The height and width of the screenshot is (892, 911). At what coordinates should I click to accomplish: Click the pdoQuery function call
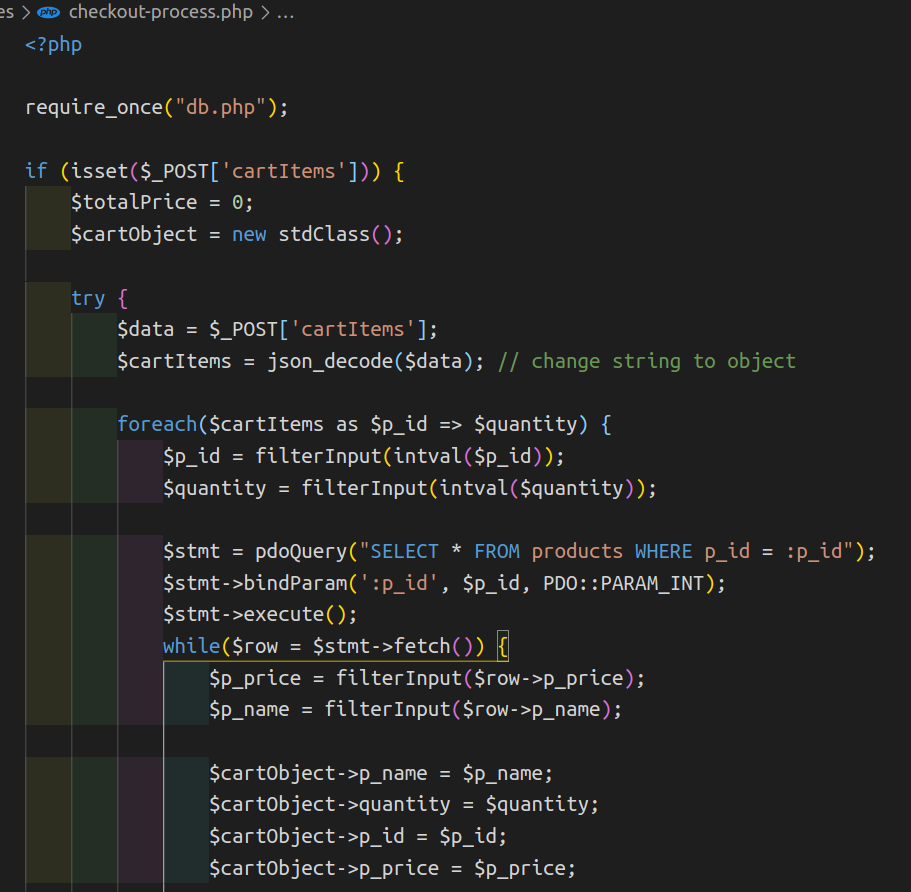click(x=300, y=551)
